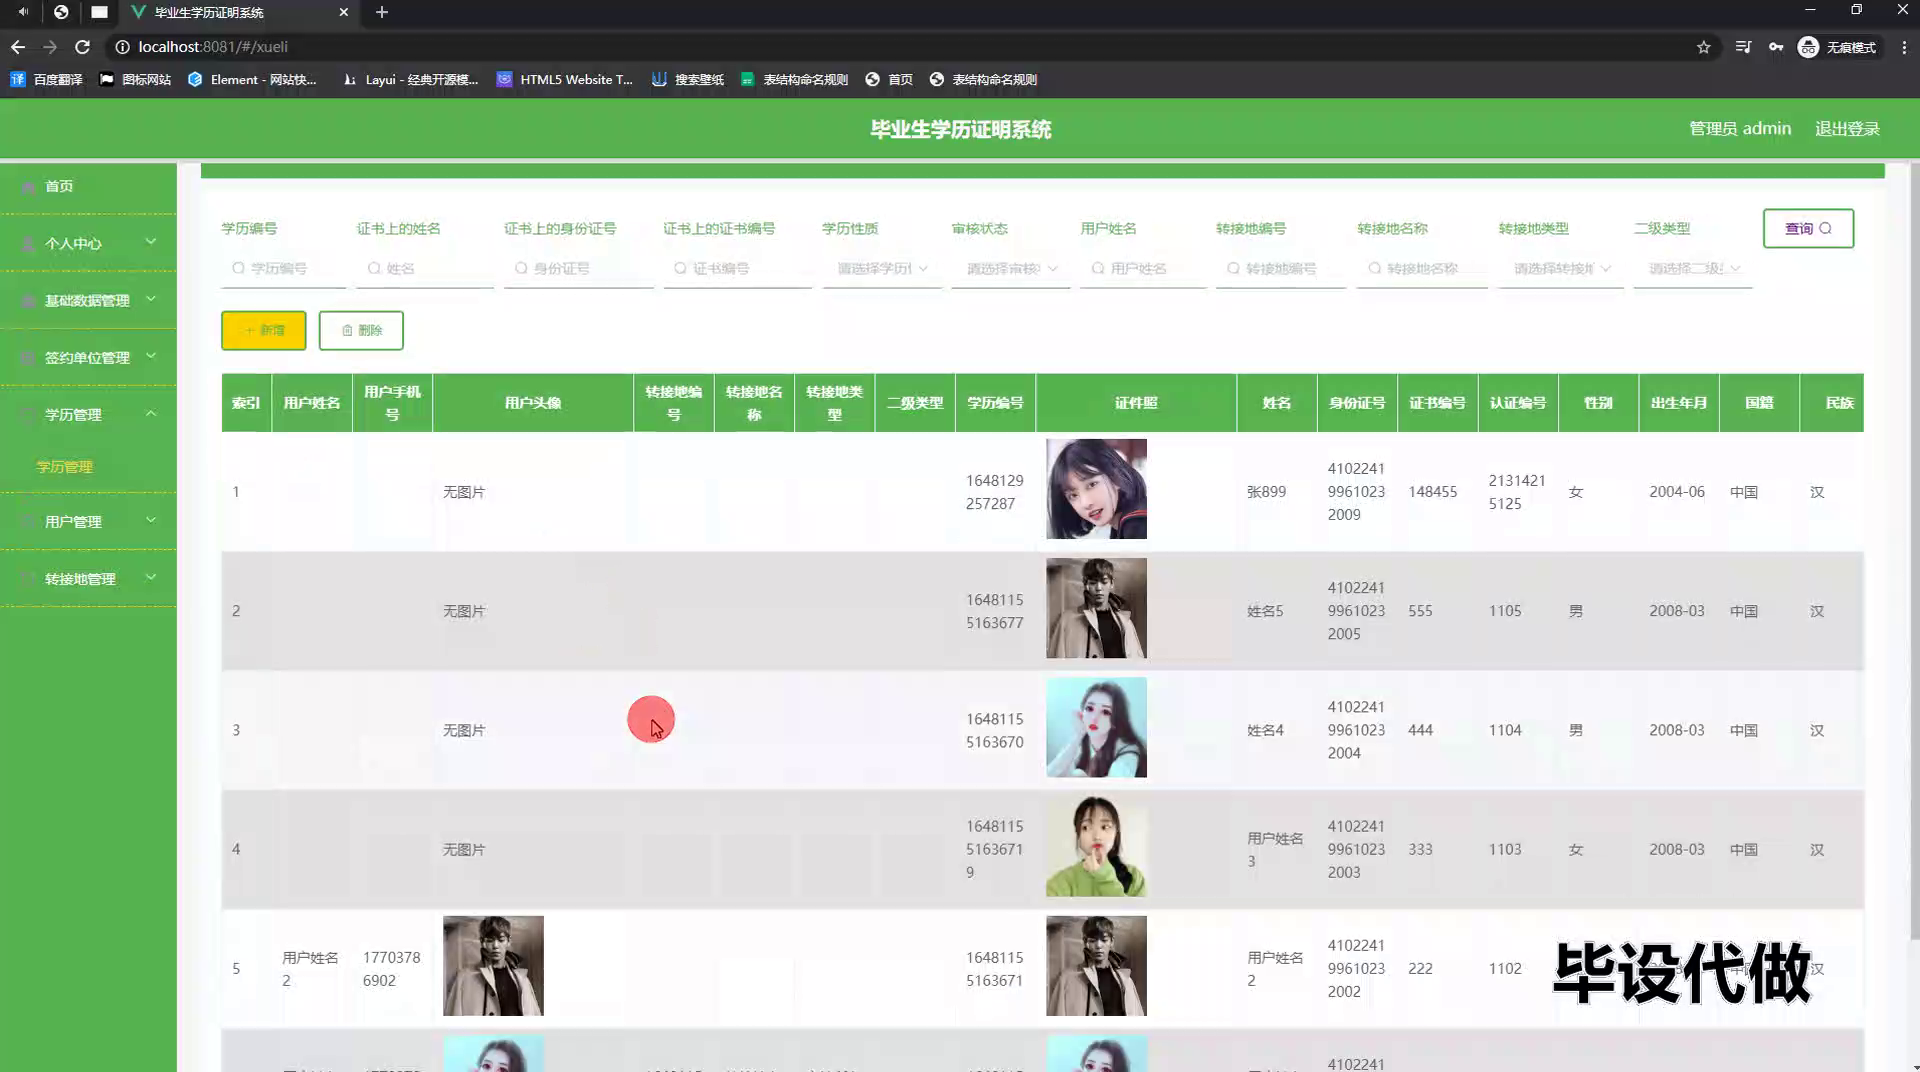The image size is (1920, 1072).
Task: Click 管理员 admin label
Action: 1740,129
